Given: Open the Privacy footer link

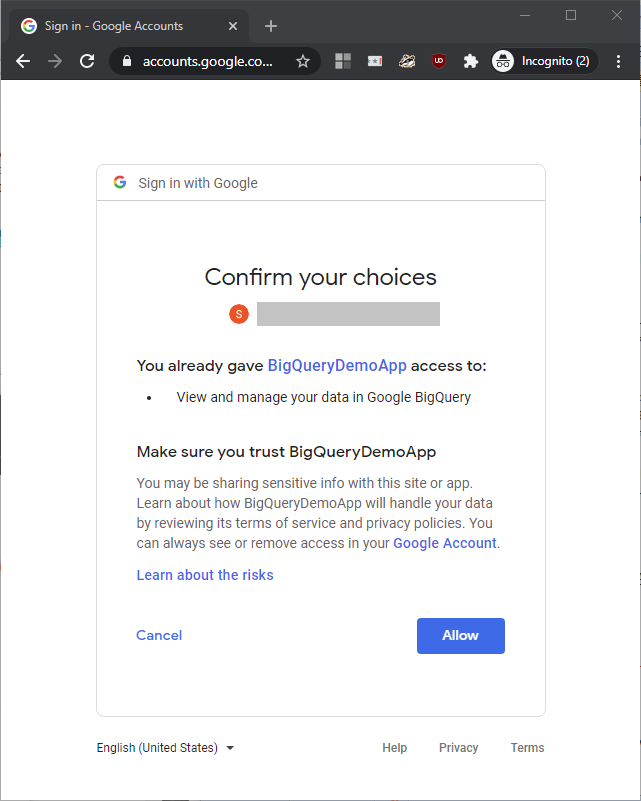Looking at the screenshot, I should (458, 748).
